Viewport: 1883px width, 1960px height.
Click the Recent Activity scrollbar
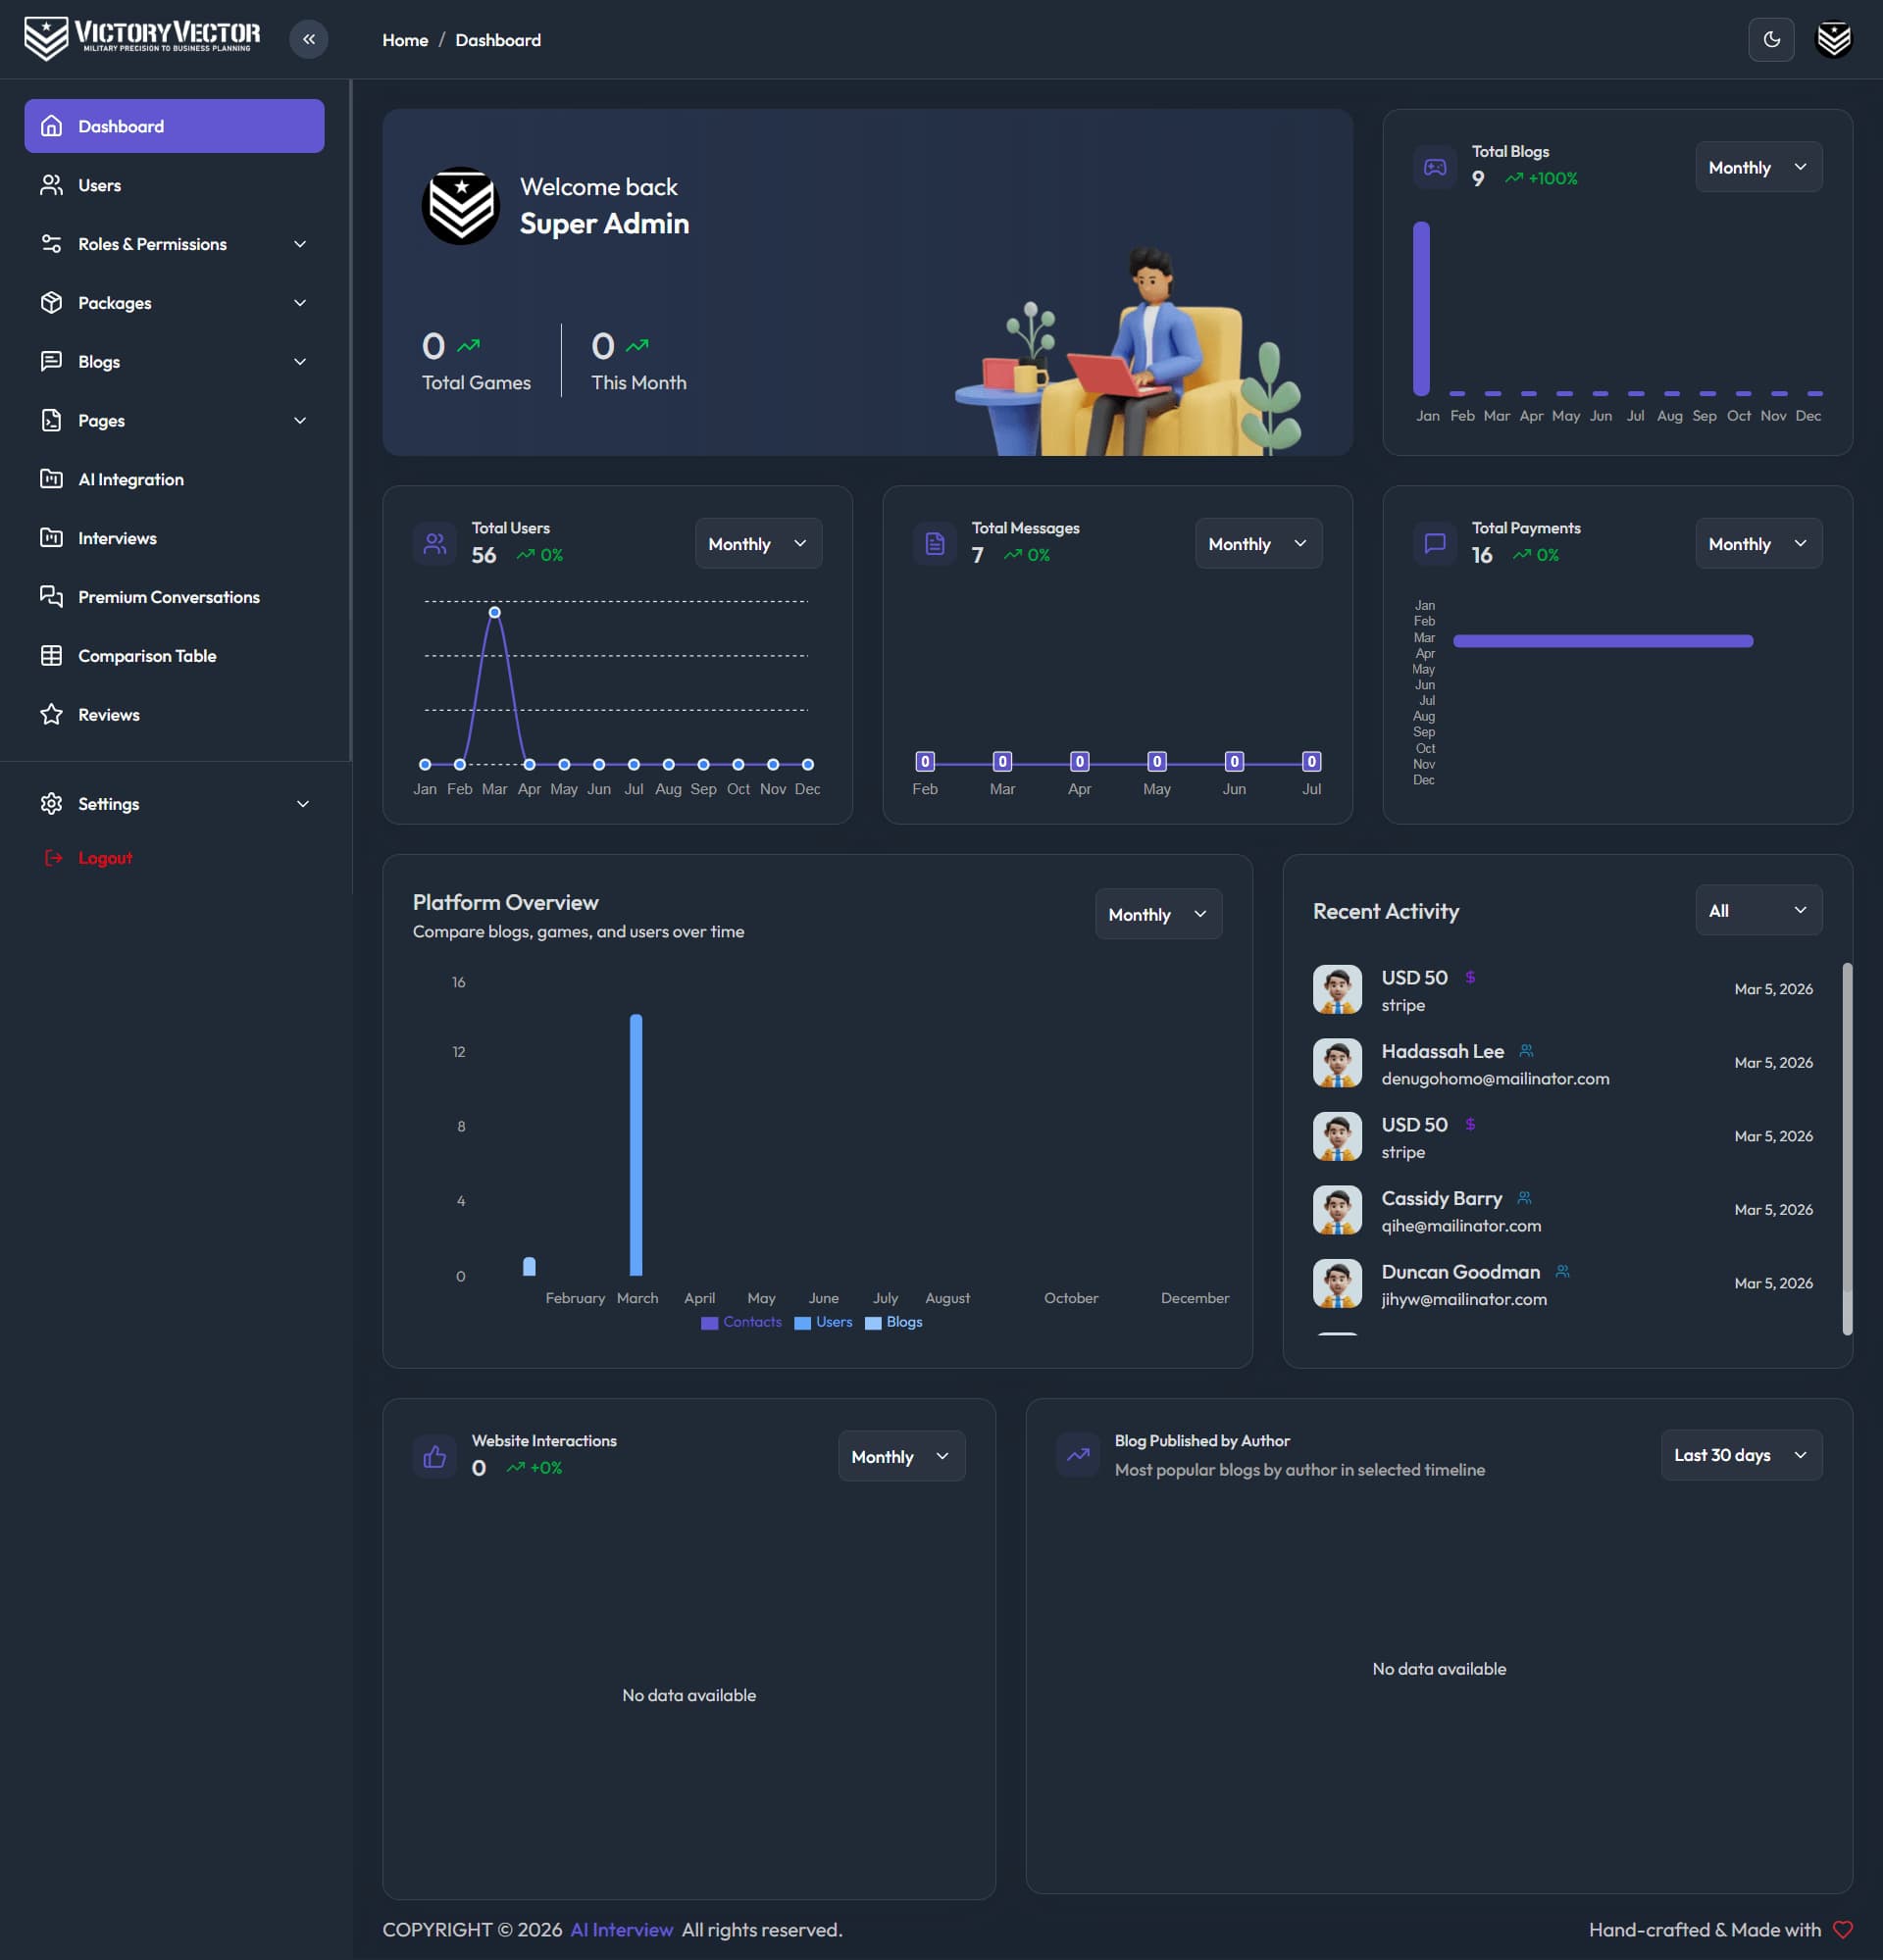[1846, 1148]
